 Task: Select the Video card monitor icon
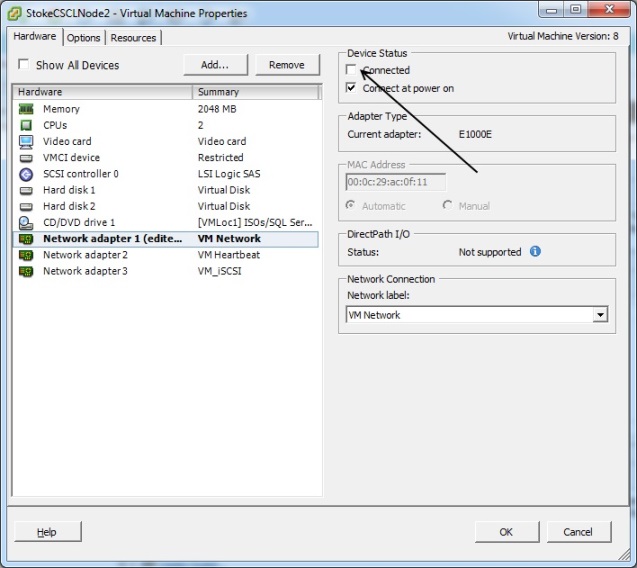[x=26, y=141]
